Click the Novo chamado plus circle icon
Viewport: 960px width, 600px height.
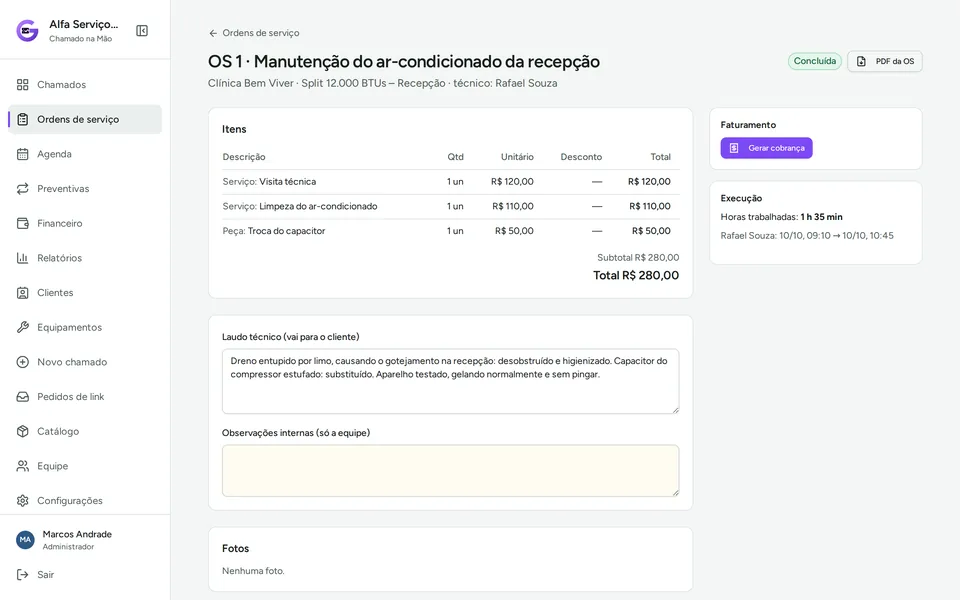(23, 362)
